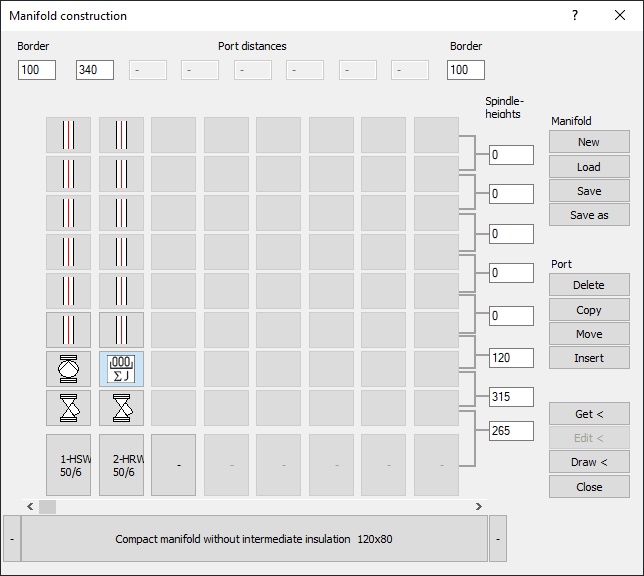The height and width of the screenshot is (576, 644).
Task: Select the pipe cell directly above the pump
Action: (x=69, y=330)
